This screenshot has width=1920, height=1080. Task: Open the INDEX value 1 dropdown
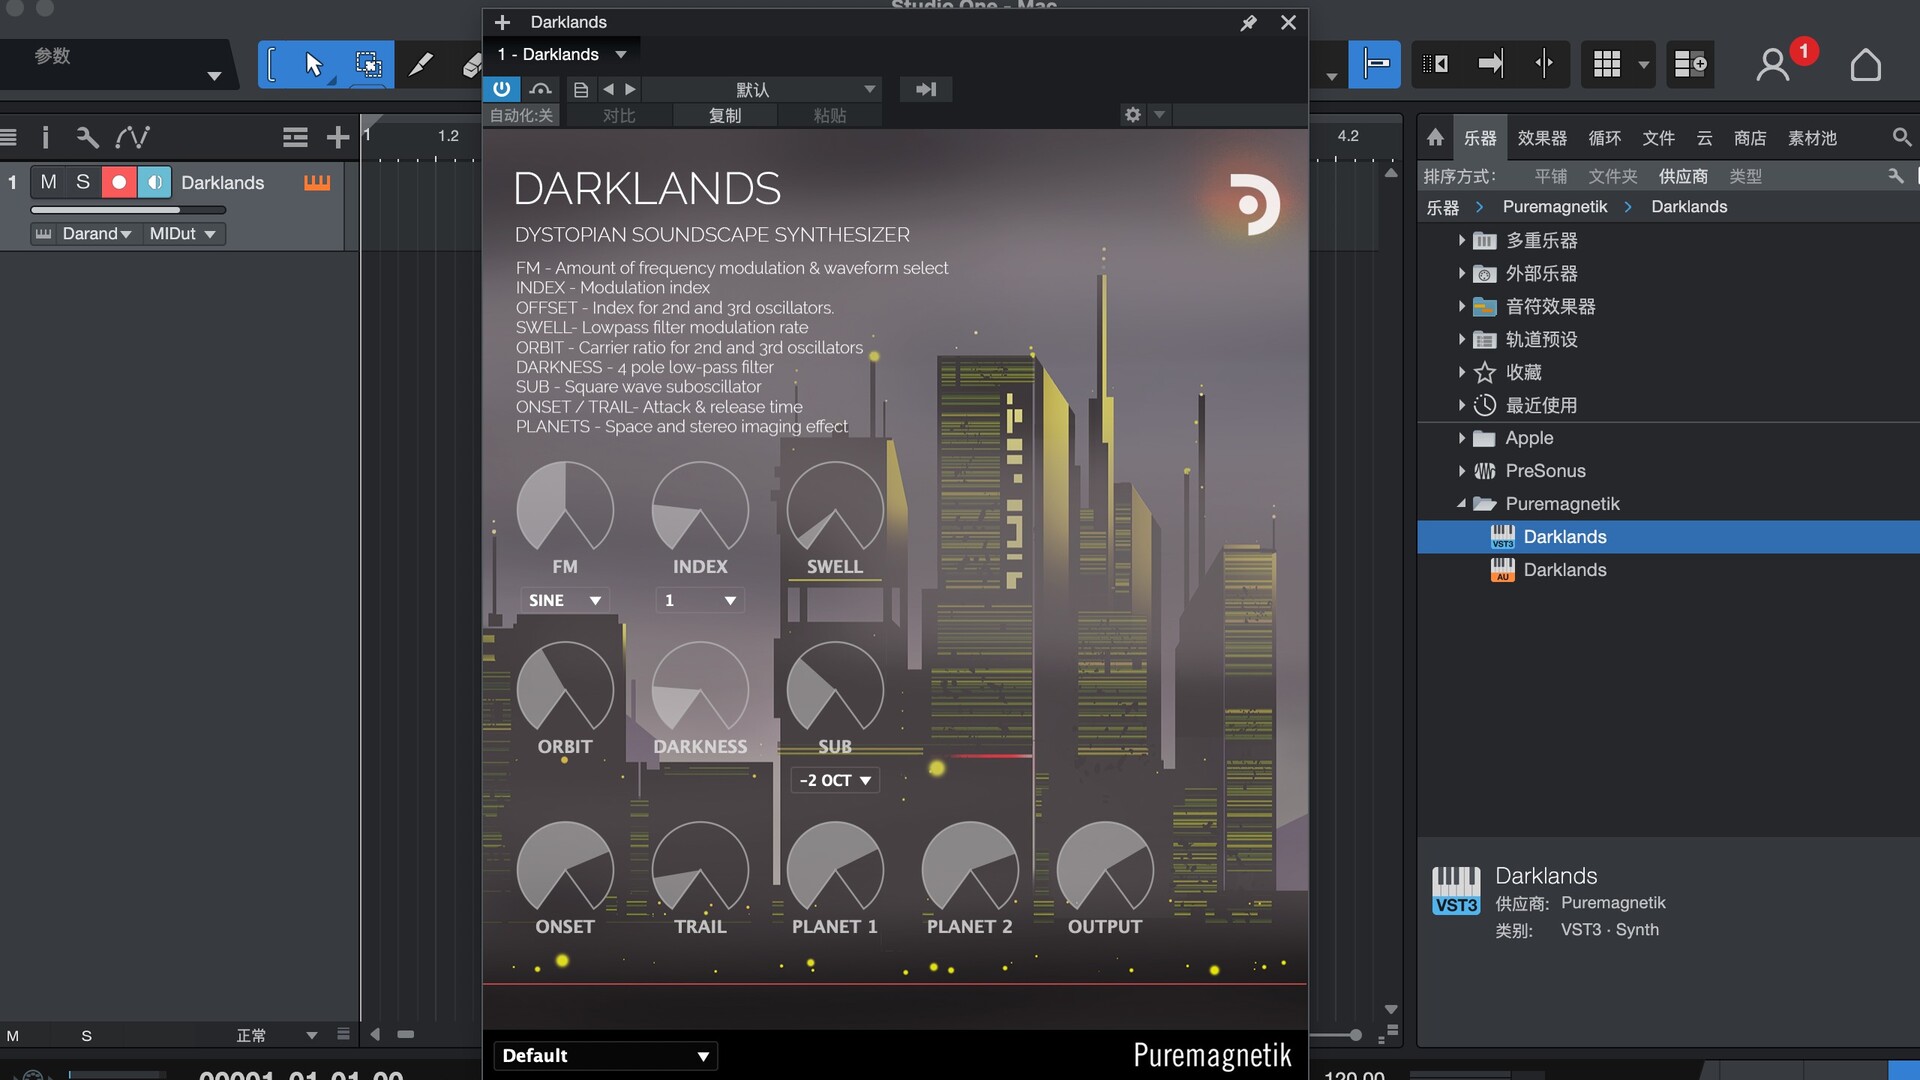coord(700,600)
